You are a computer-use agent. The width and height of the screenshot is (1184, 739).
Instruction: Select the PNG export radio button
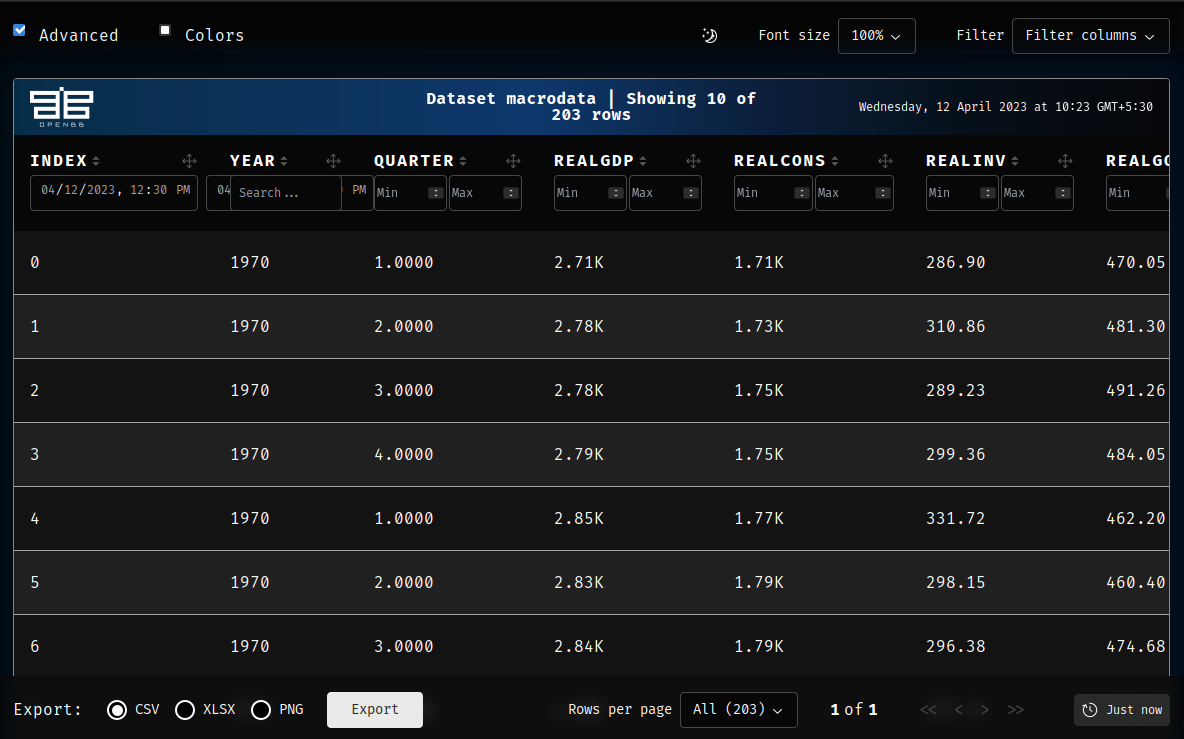[261, 710]
